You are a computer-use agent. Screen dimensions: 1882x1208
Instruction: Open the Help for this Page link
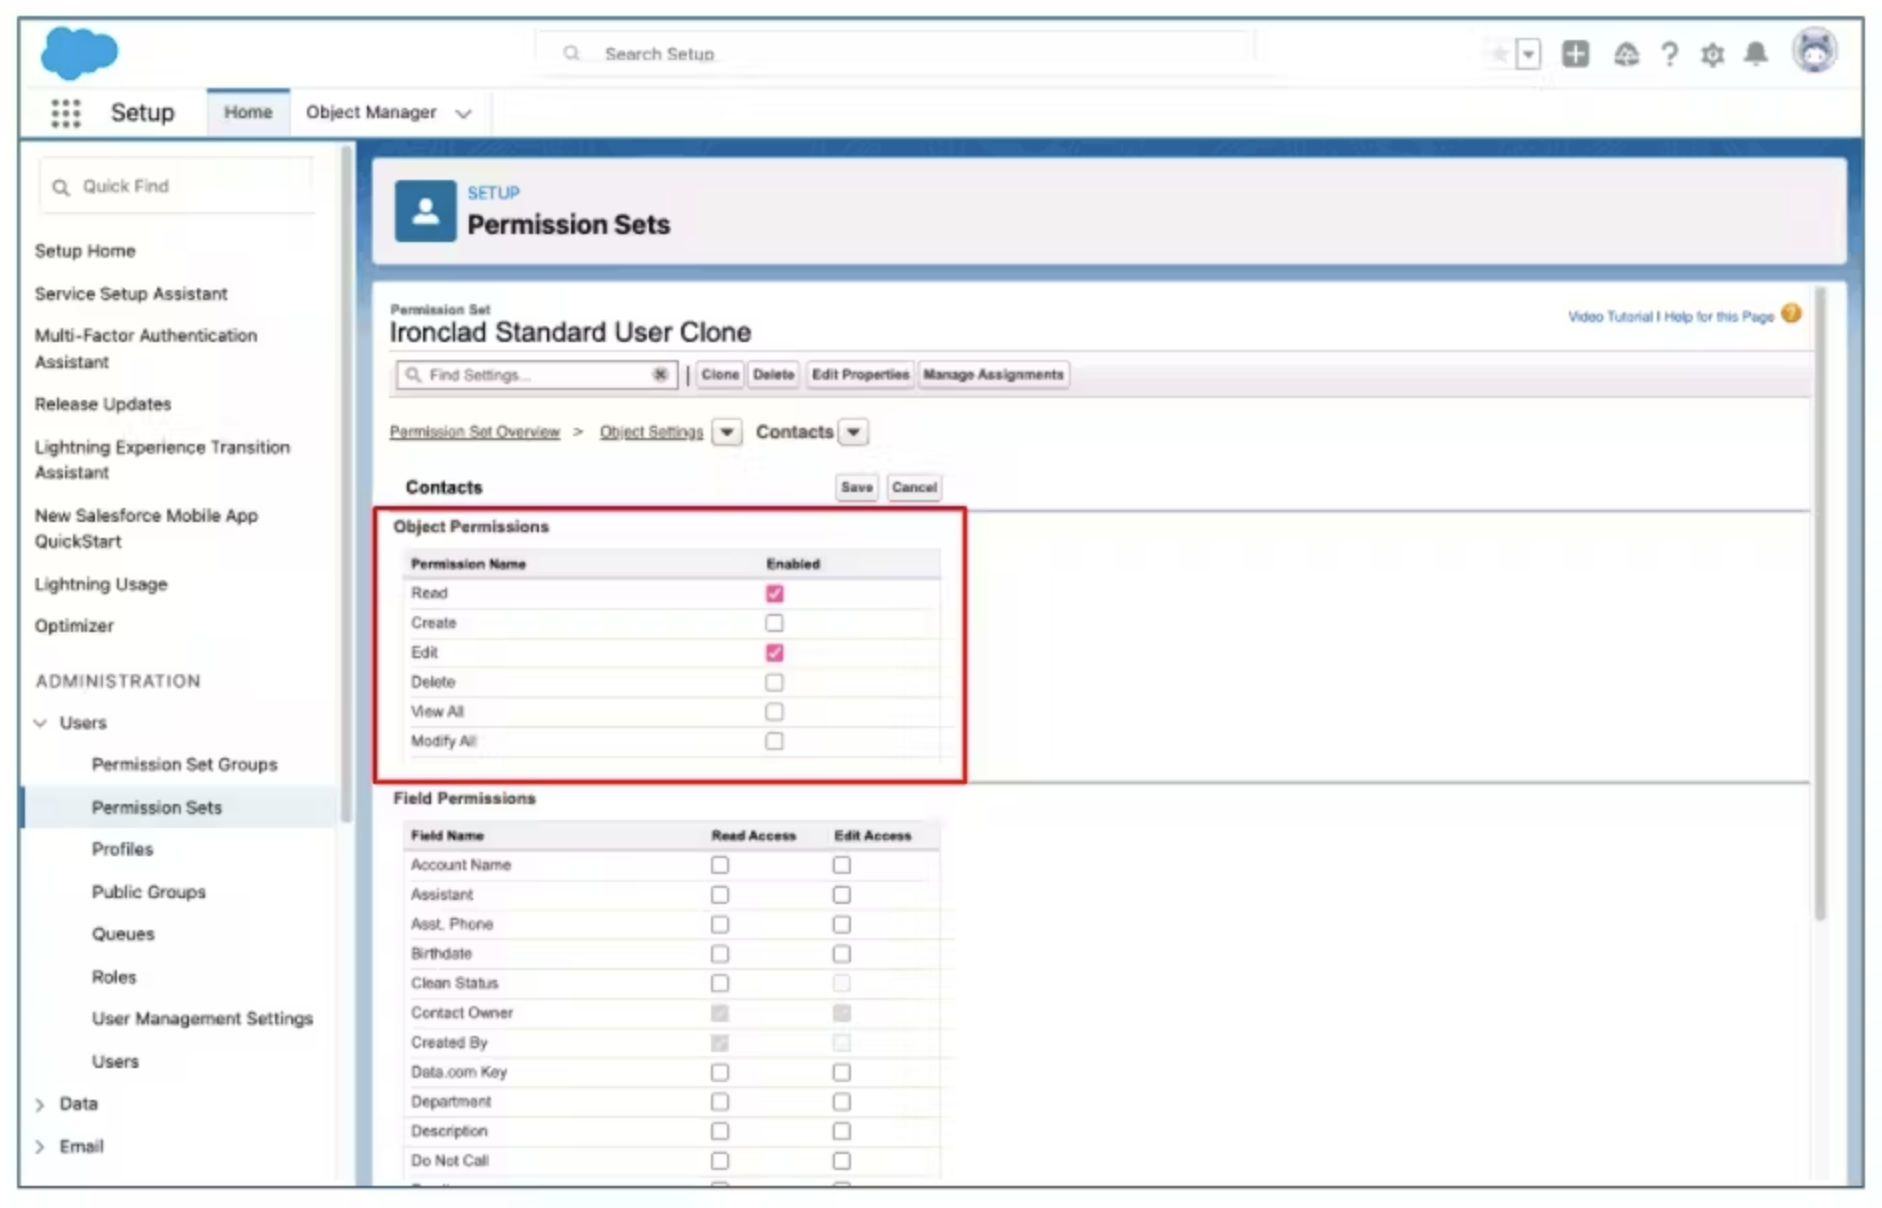[1719, 317]
